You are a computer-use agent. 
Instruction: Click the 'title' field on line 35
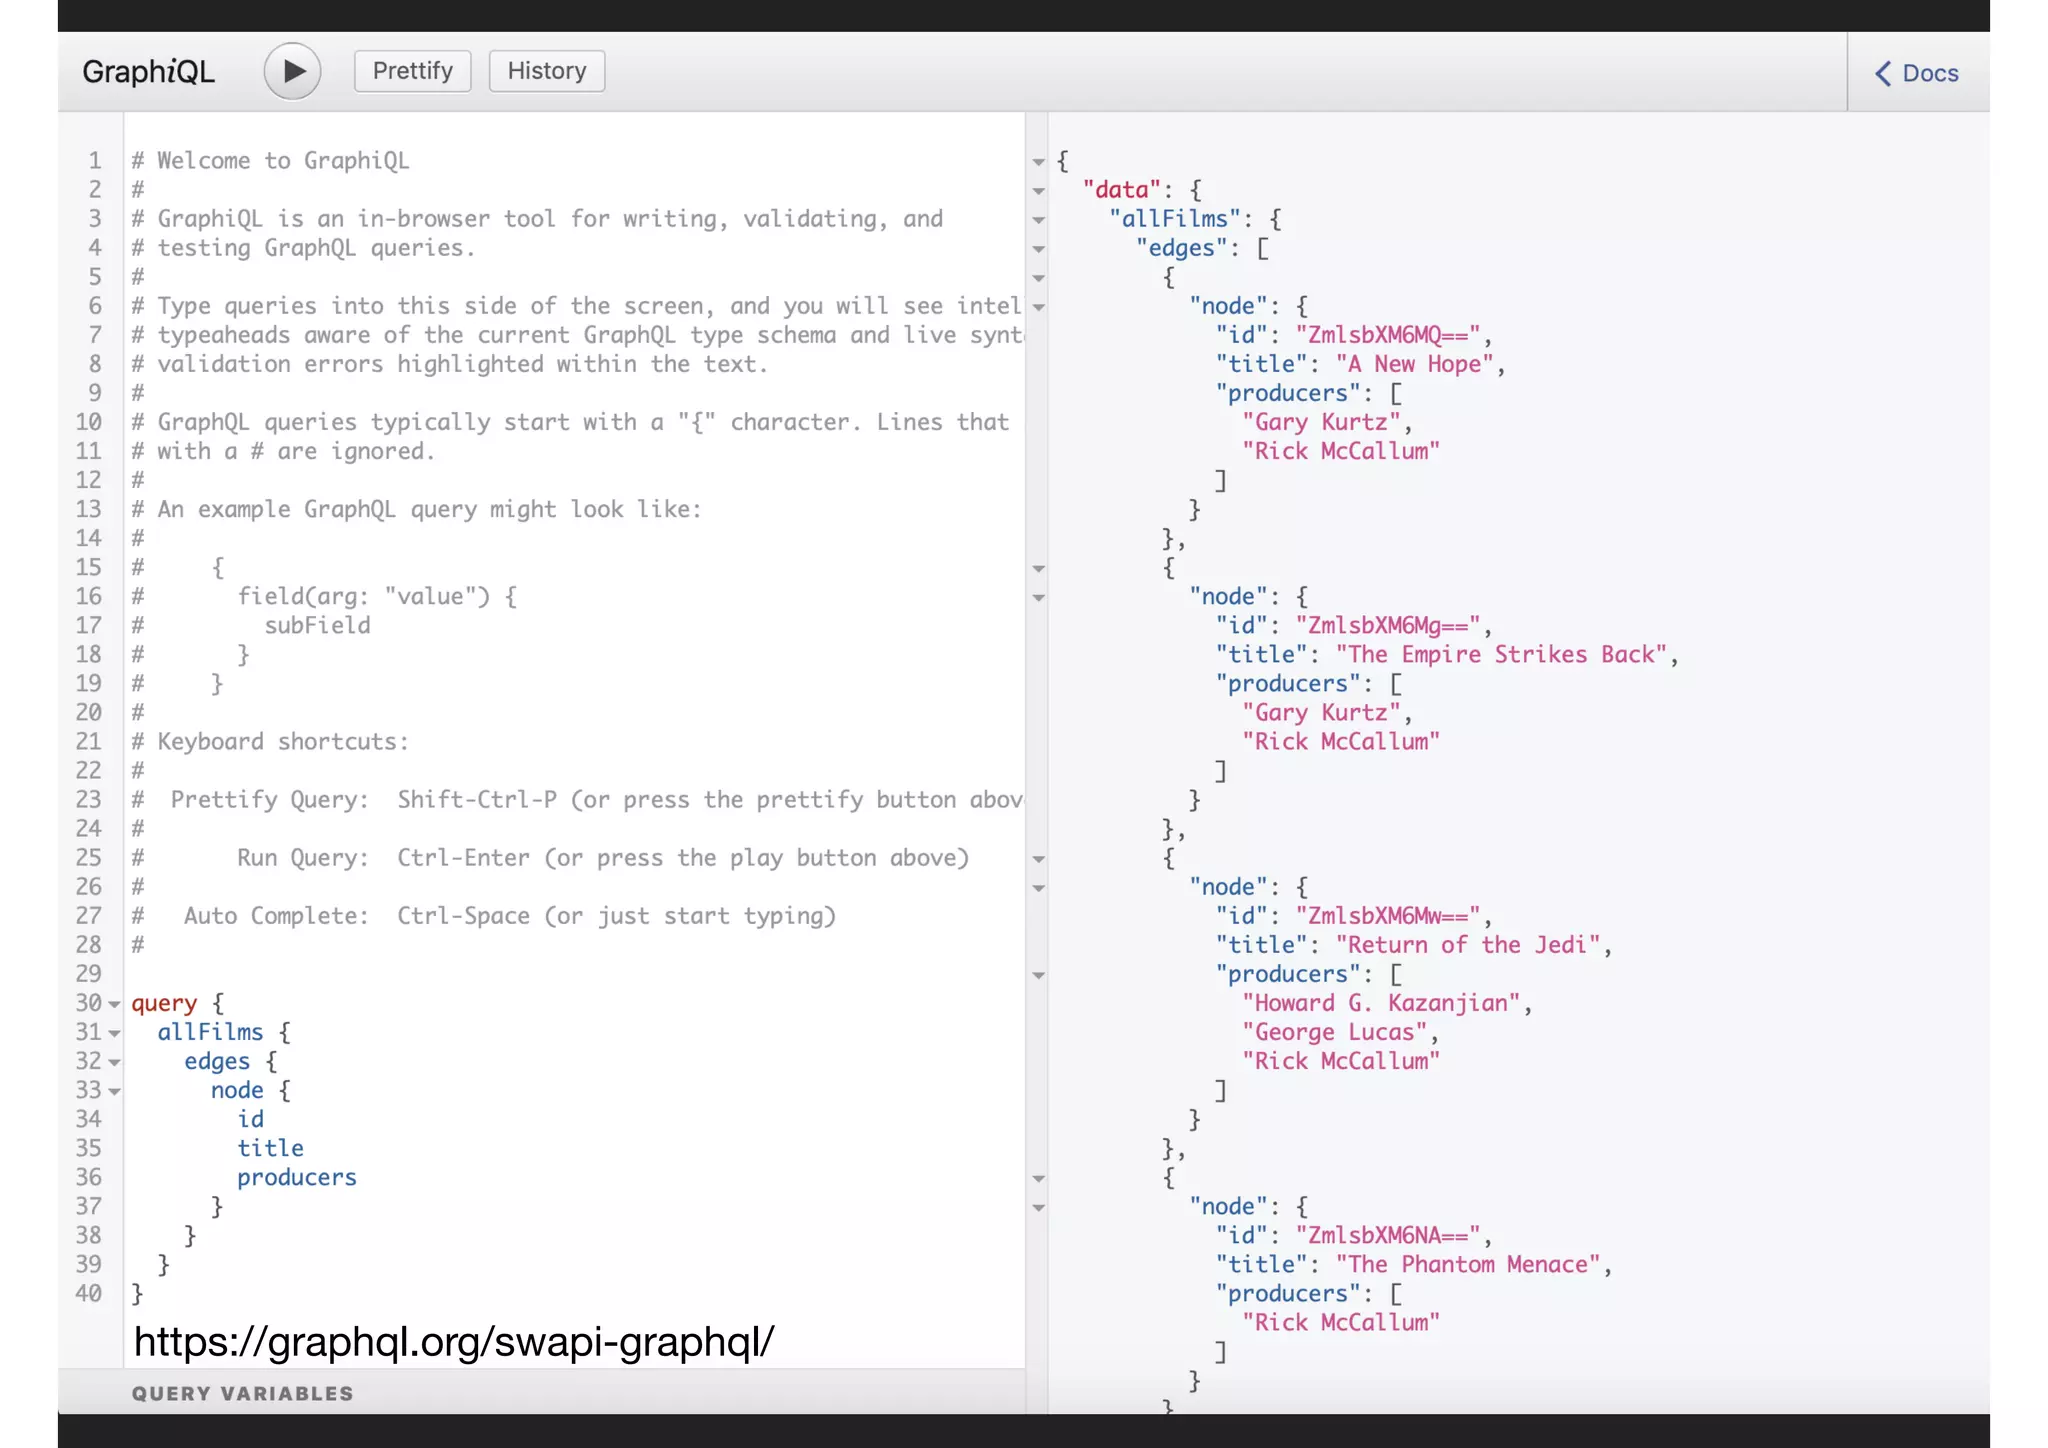point(270,1148)
